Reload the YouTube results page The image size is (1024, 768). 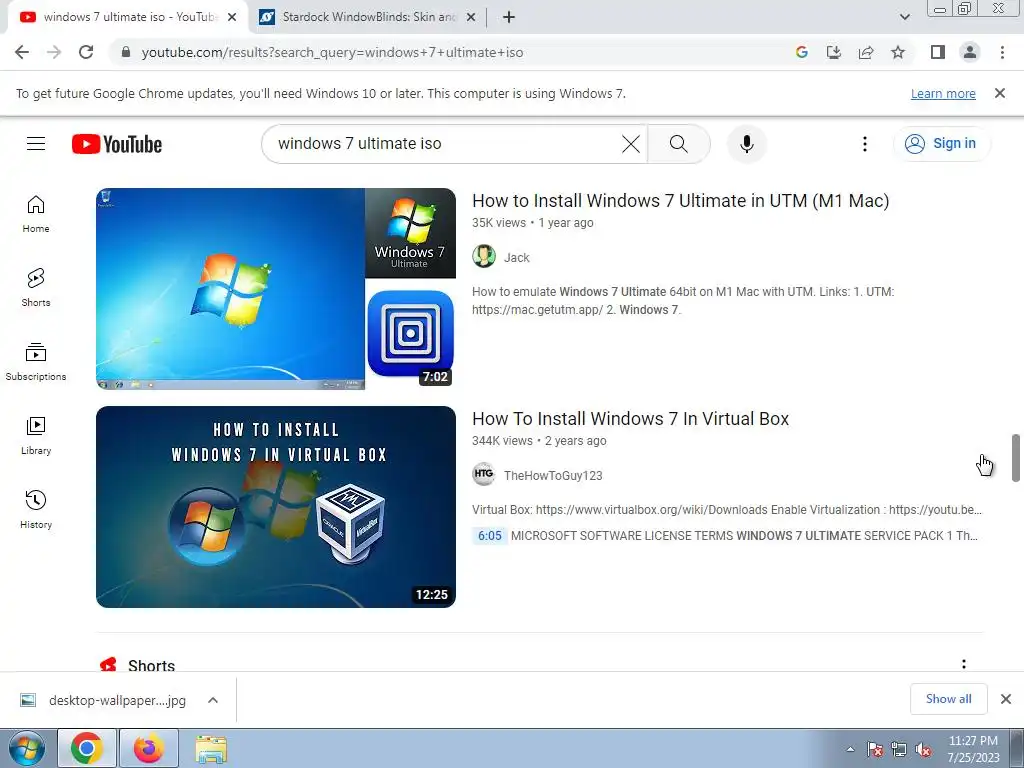coord(86,52)
